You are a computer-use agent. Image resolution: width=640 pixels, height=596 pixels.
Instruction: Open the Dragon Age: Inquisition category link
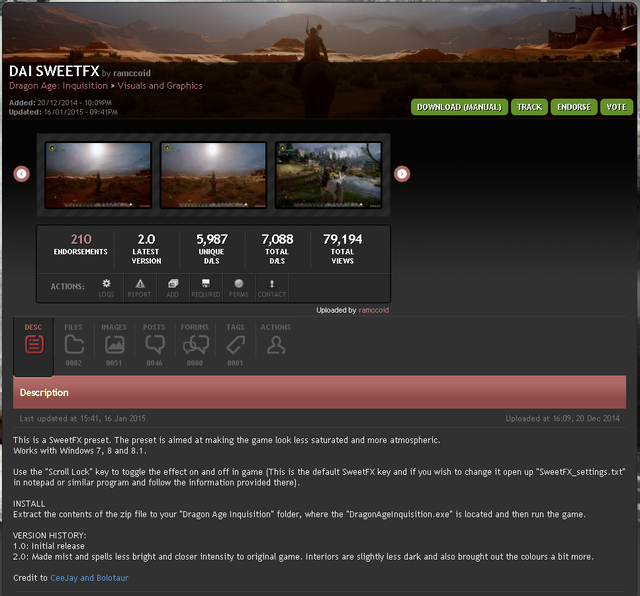[x=58, y=86]
